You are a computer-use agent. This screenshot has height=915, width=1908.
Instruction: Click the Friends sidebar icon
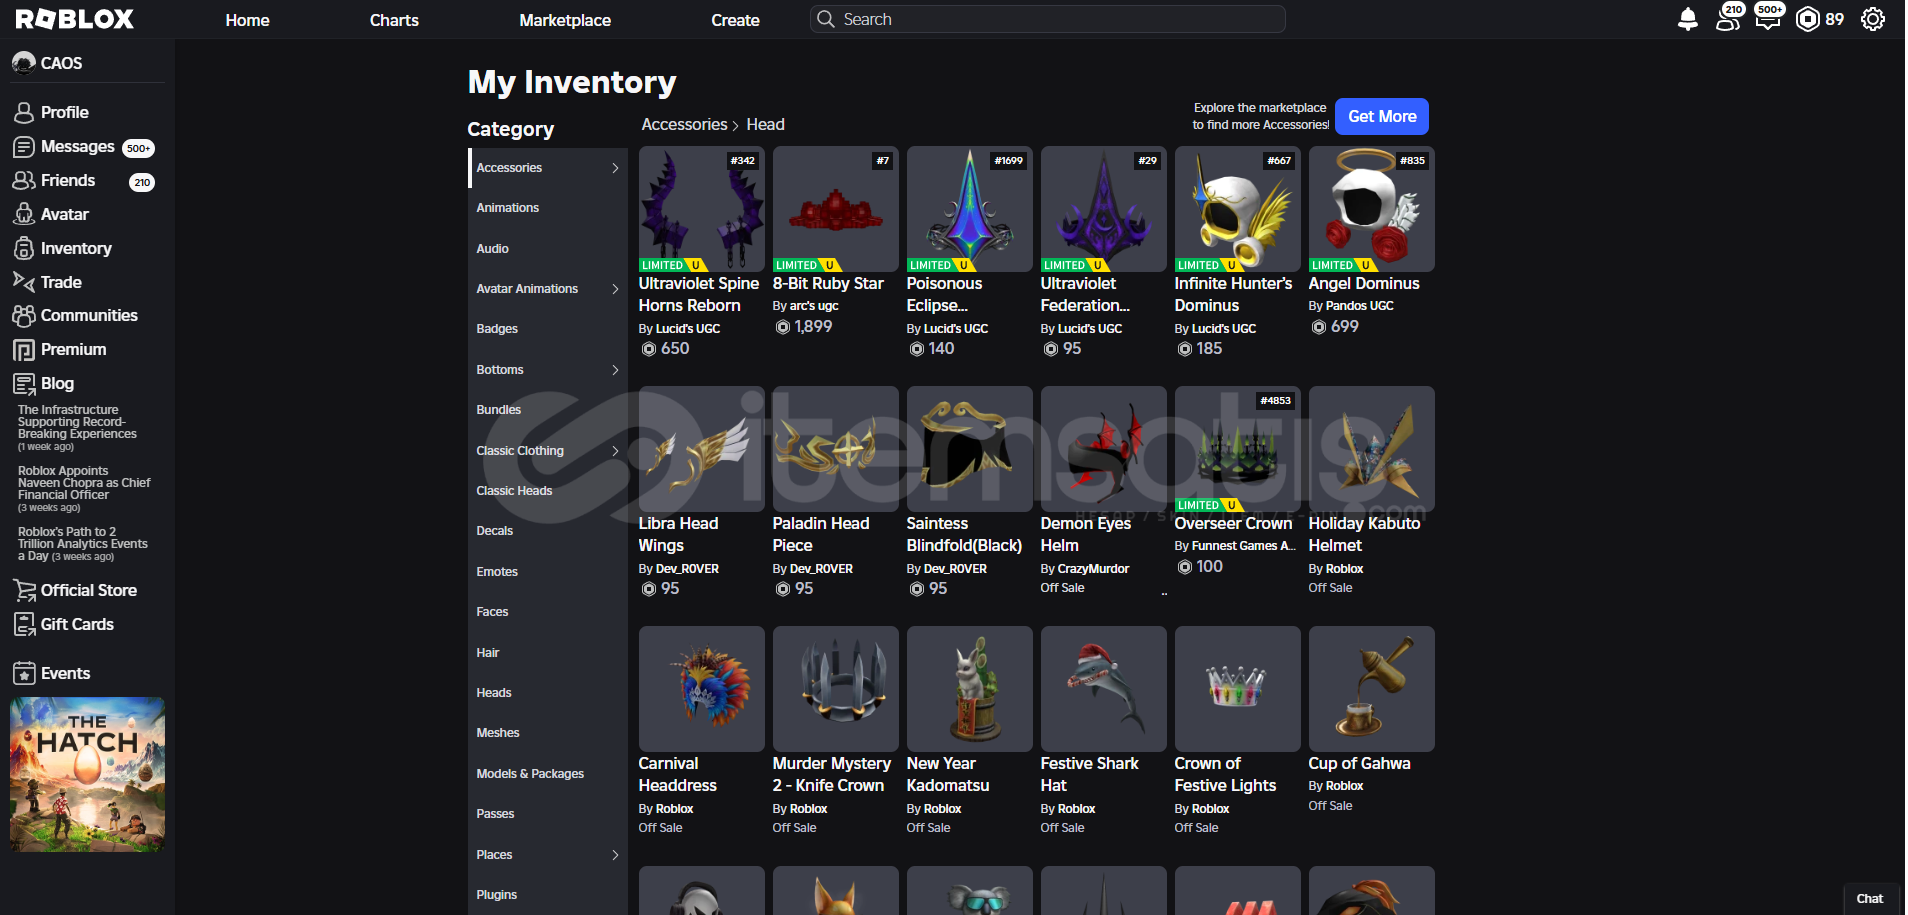(24, 181)
